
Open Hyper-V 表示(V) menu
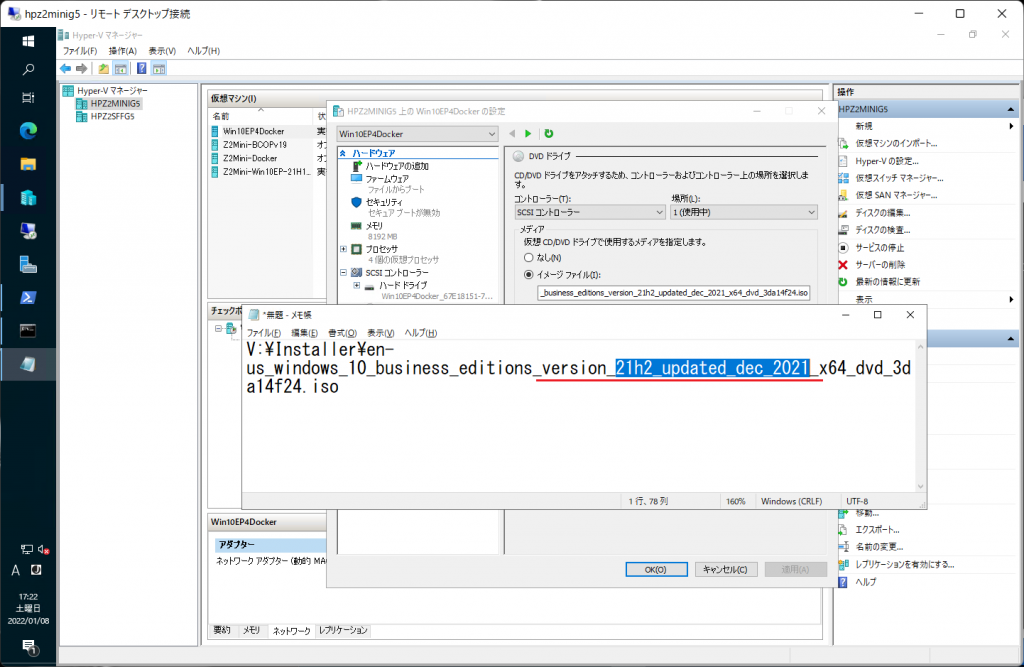point(162,51)
